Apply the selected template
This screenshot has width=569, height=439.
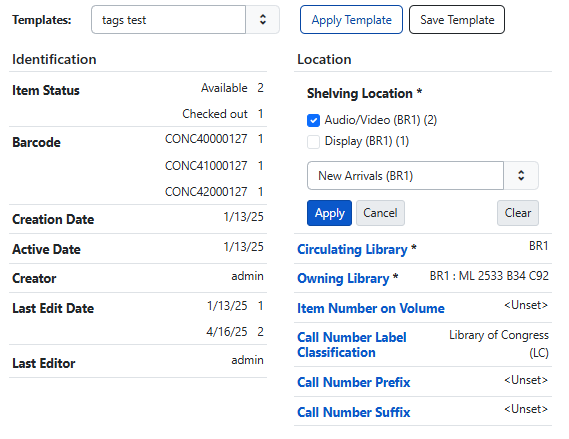coord(351,20)
